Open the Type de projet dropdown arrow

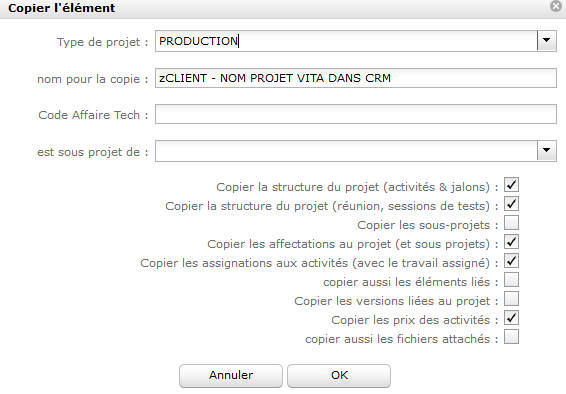click(x=547, y=41)
